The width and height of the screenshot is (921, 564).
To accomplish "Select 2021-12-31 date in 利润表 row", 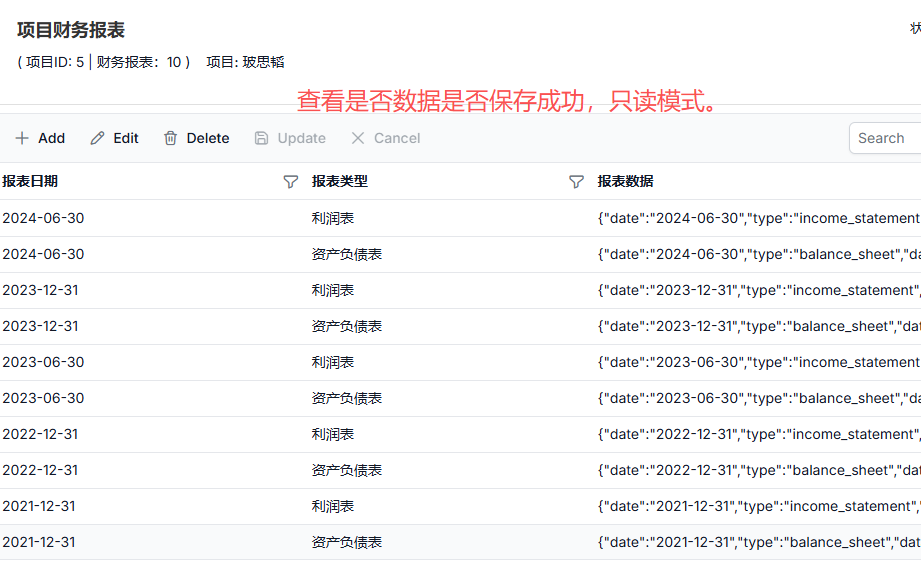I will click(x=39, y=506).
